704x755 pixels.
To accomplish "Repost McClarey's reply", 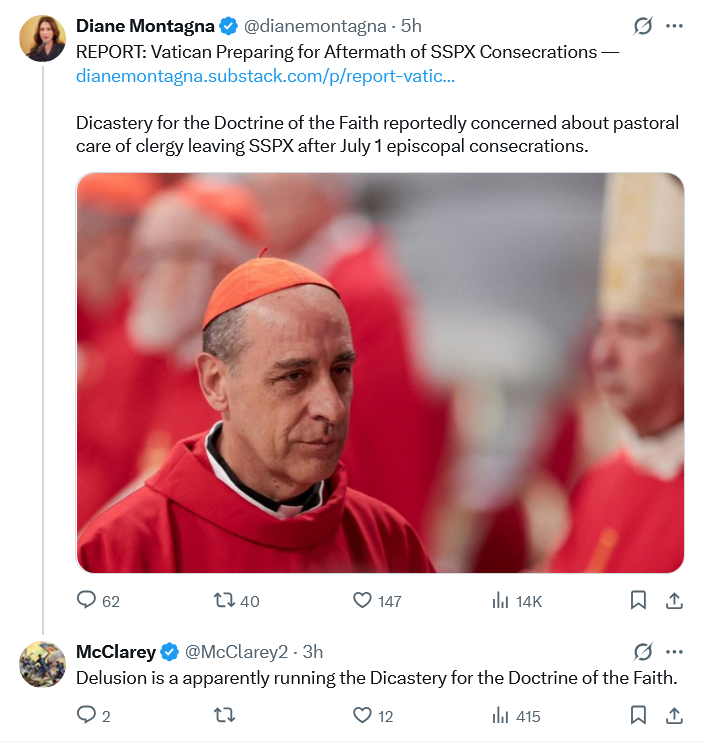I will click(225, 715).
